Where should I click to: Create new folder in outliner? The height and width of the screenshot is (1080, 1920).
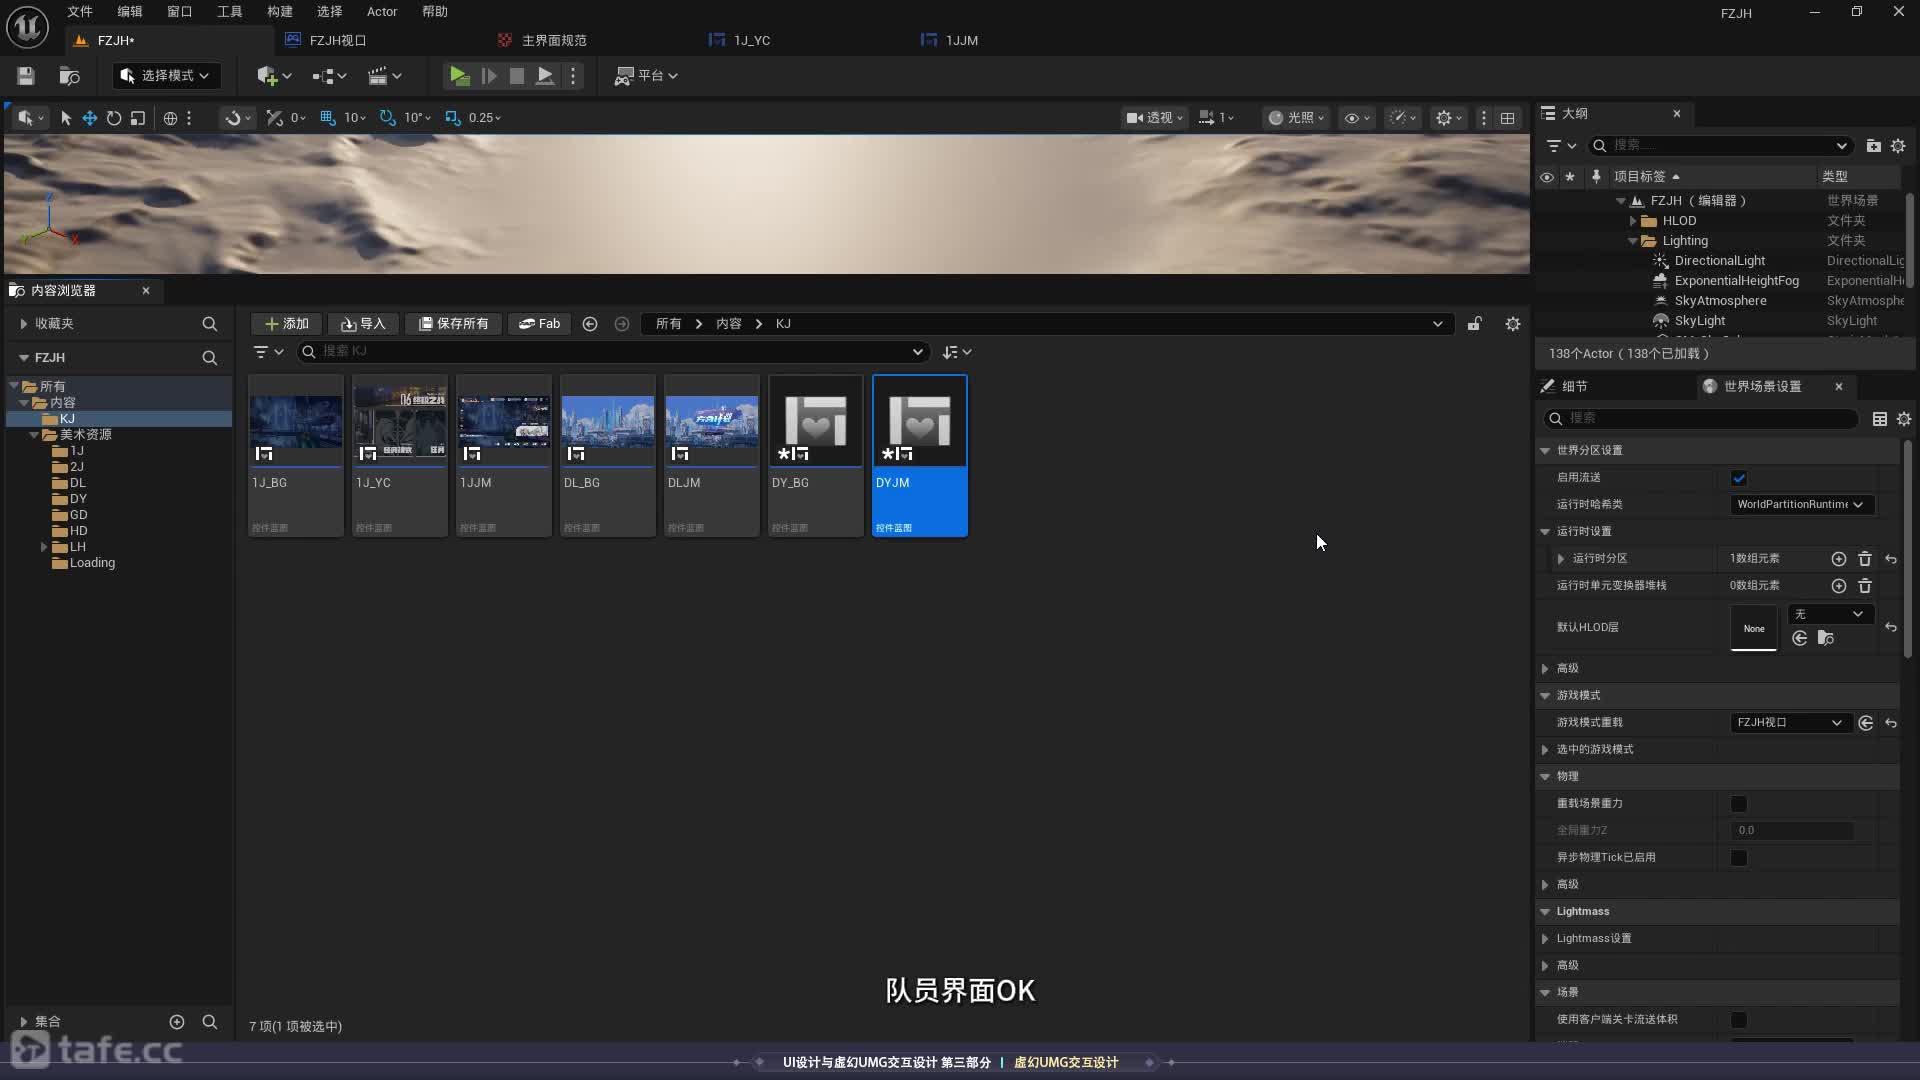click(1873, 146)
